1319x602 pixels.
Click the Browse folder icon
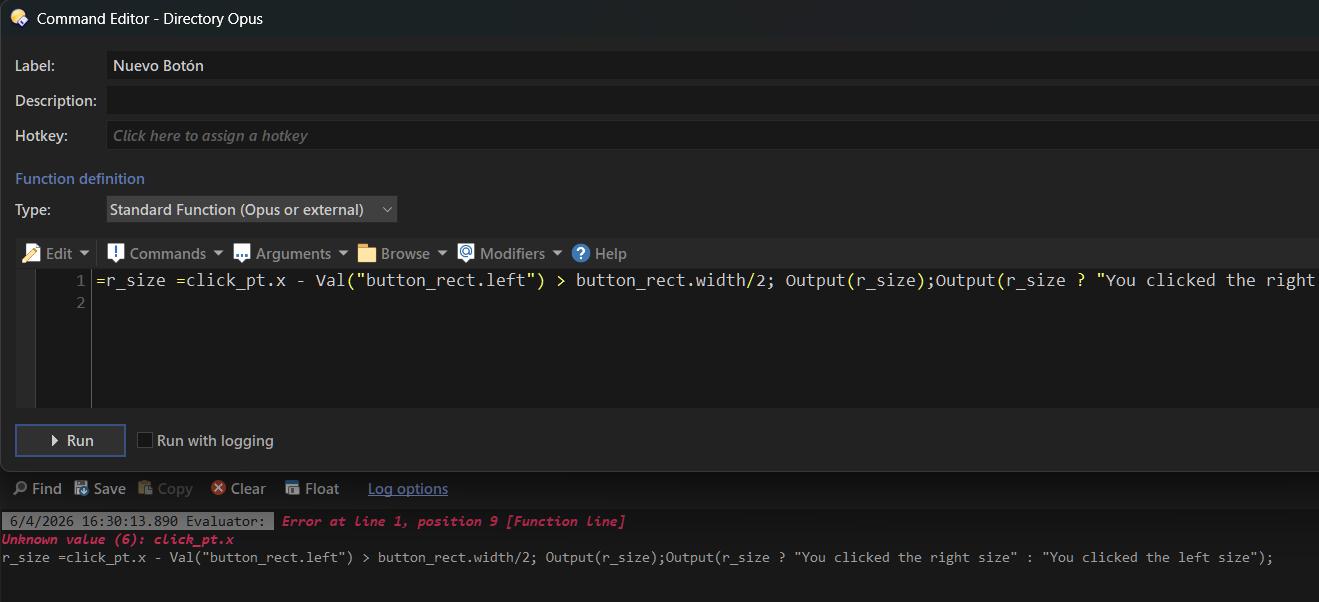point(367,253)
